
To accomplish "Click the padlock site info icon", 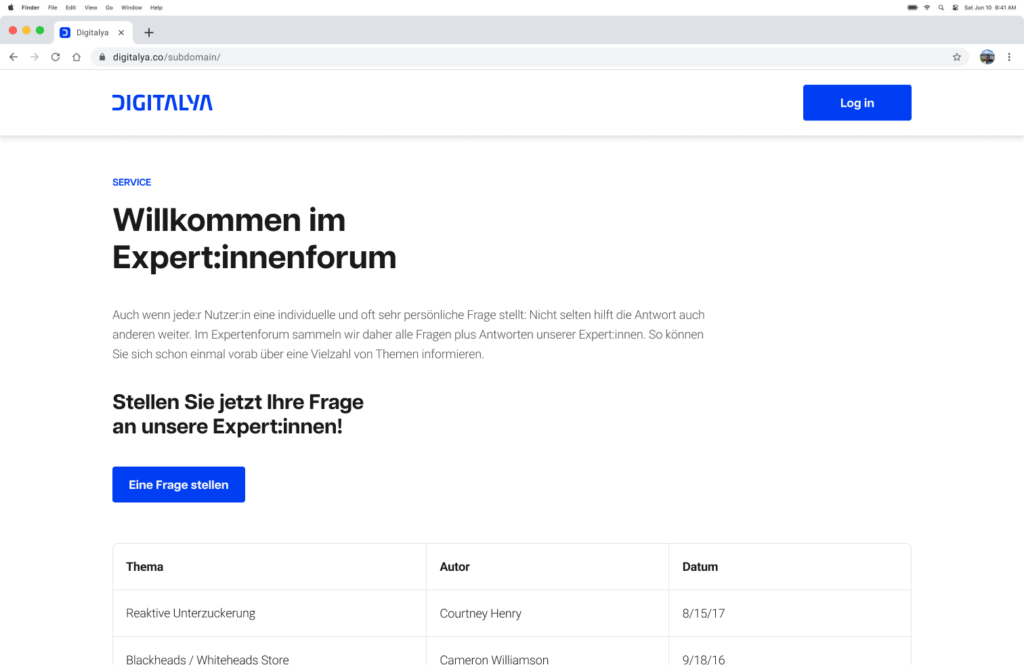I will click(101, 57).
